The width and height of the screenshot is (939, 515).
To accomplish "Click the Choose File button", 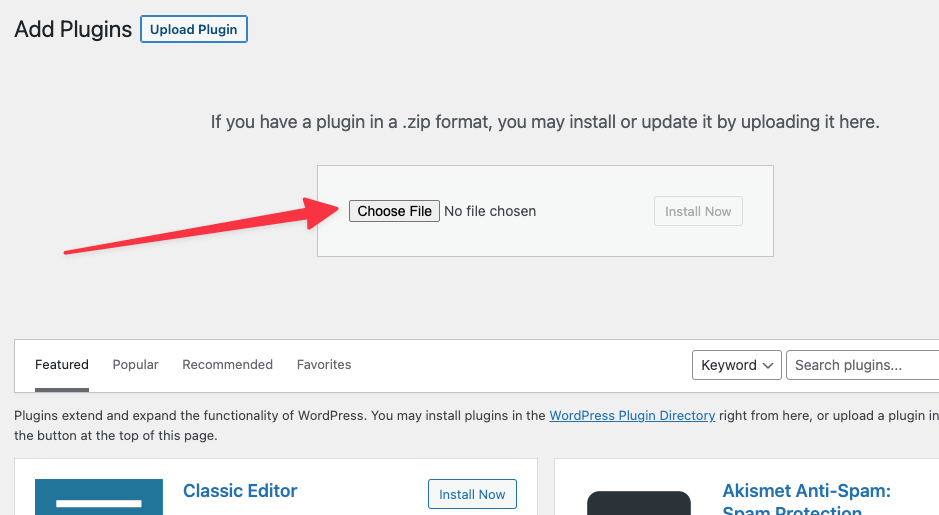I will point(394,211).
